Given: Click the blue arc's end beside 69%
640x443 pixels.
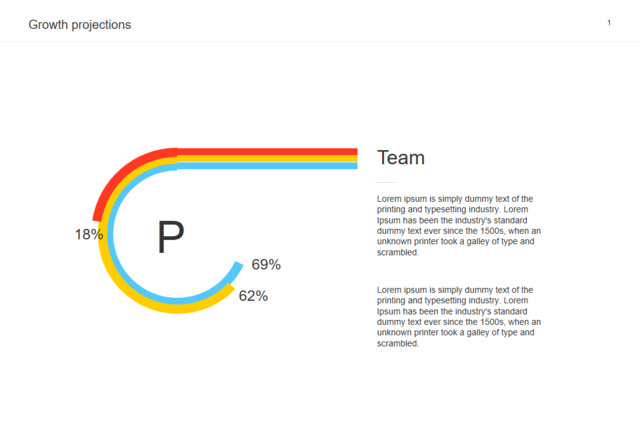Looking at the screenshot, I should tap(237, 268).
